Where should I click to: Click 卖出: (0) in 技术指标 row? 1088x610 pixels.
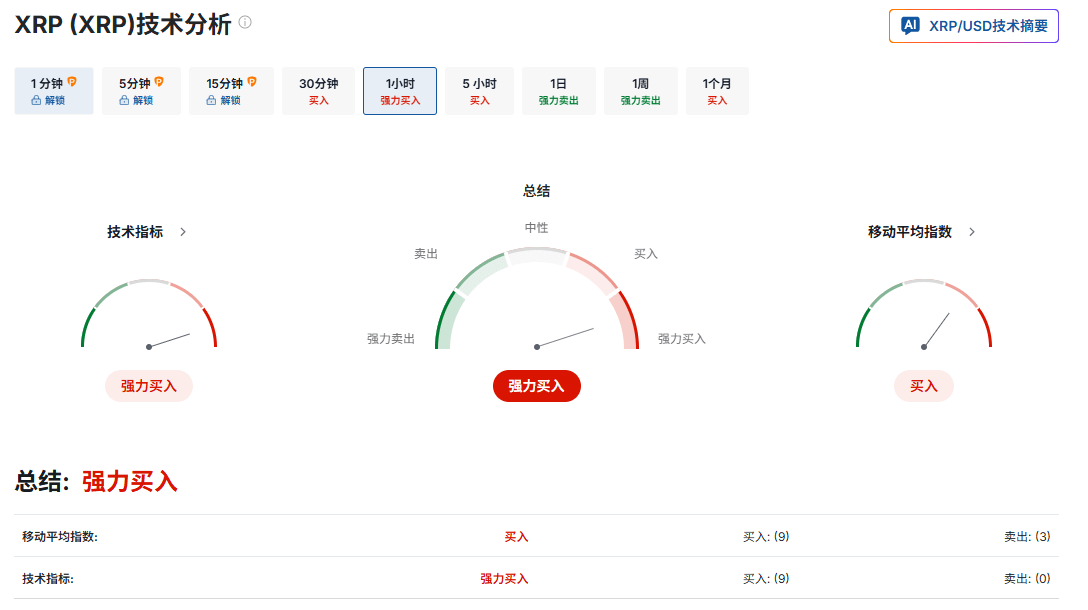(1027, 579)
